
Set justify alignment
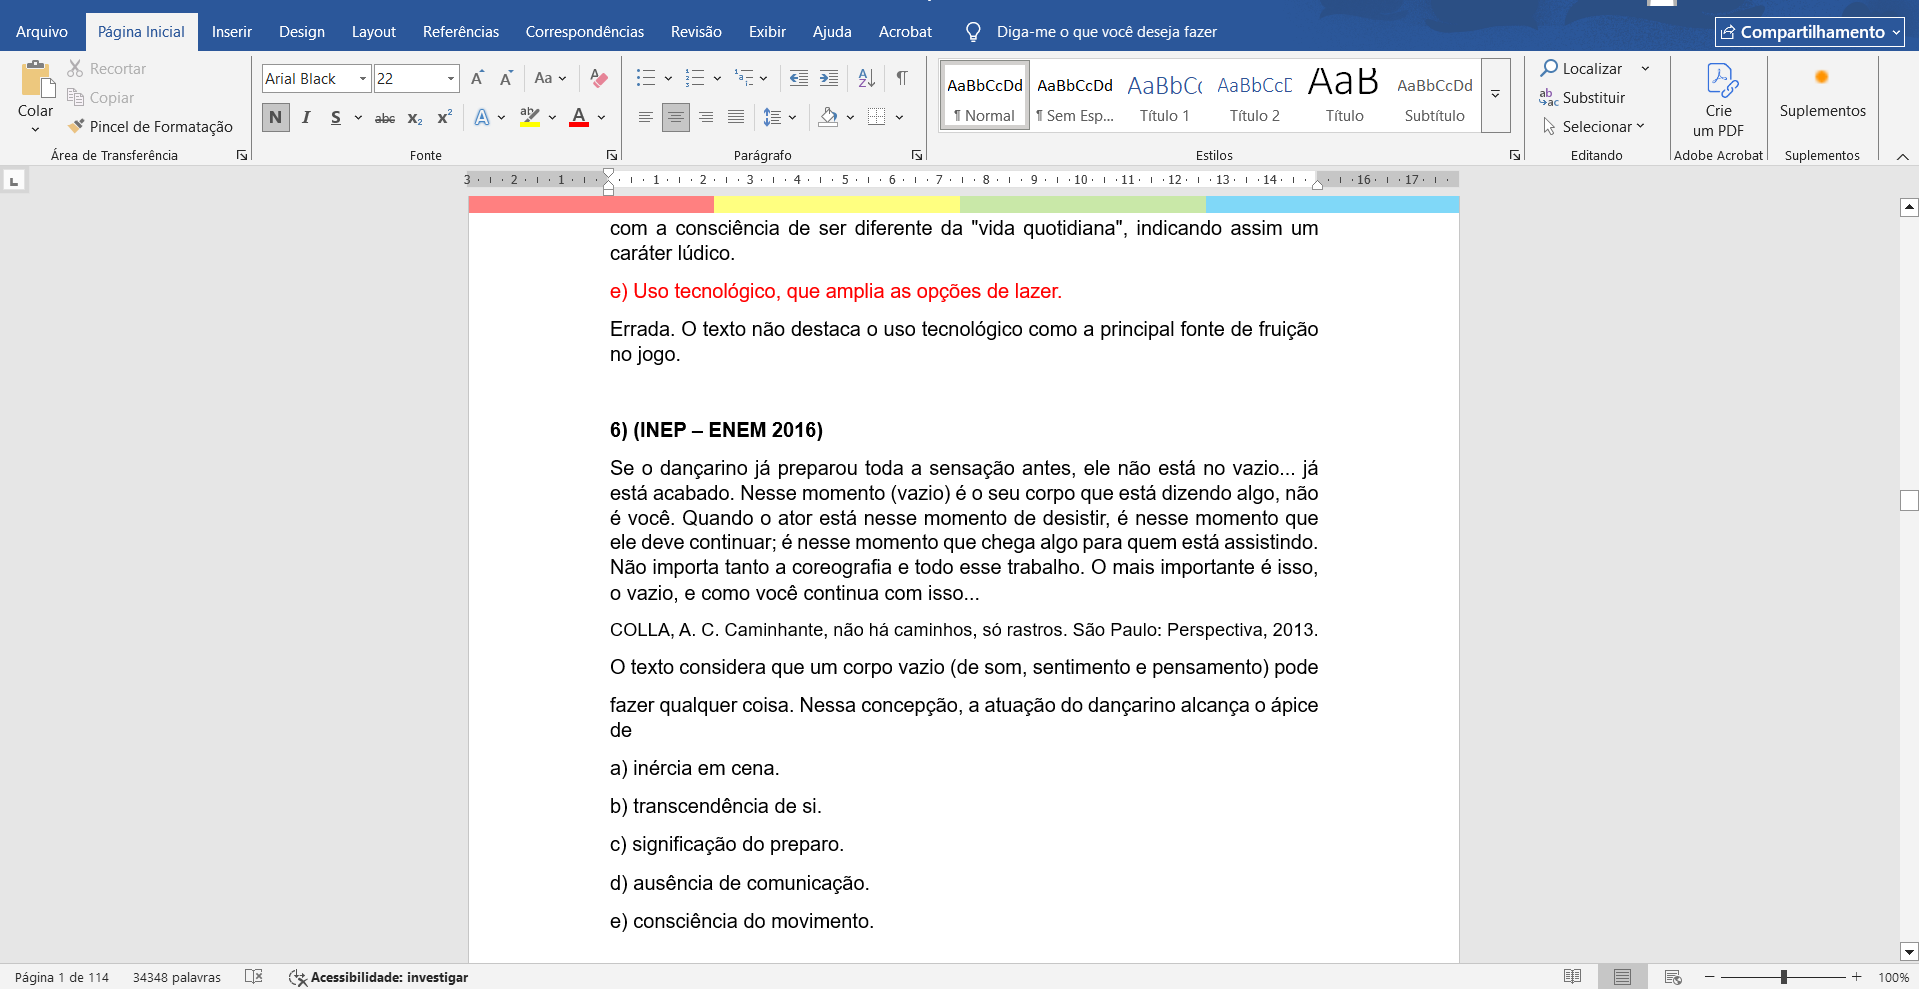pyautogui.click(x=736, y=117)
